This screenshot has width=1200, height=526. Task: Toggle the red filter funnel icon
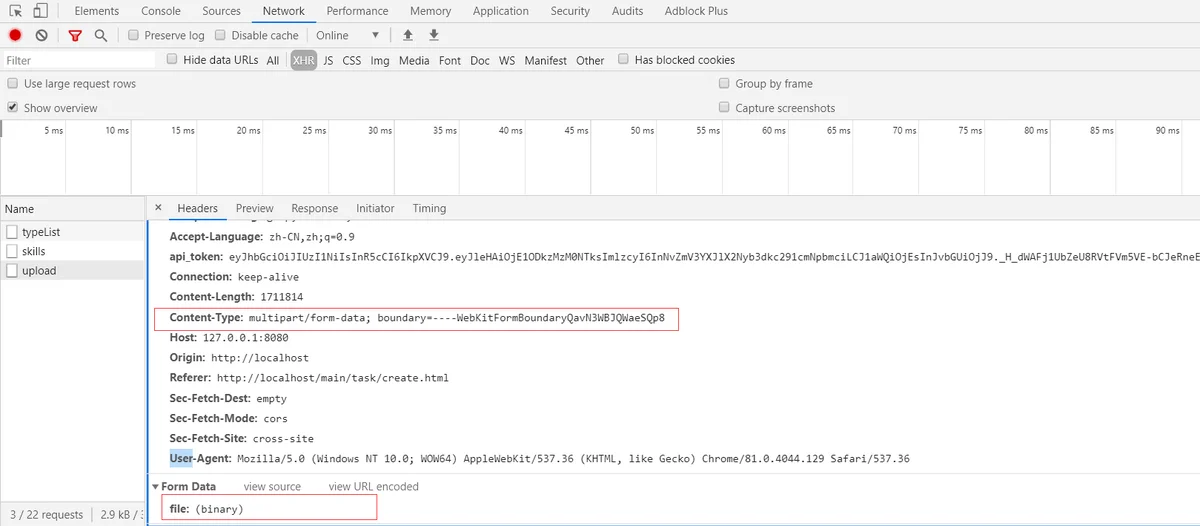coord(75,35)
